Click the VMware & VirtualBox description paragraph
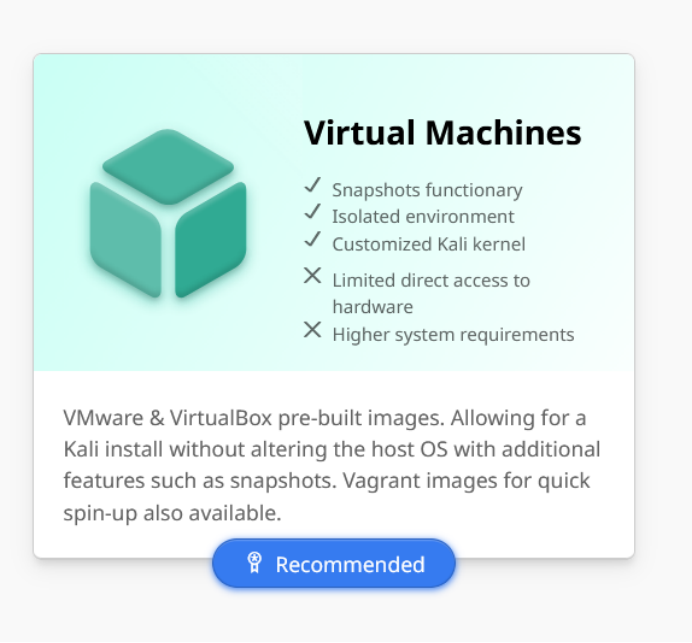 332,466
